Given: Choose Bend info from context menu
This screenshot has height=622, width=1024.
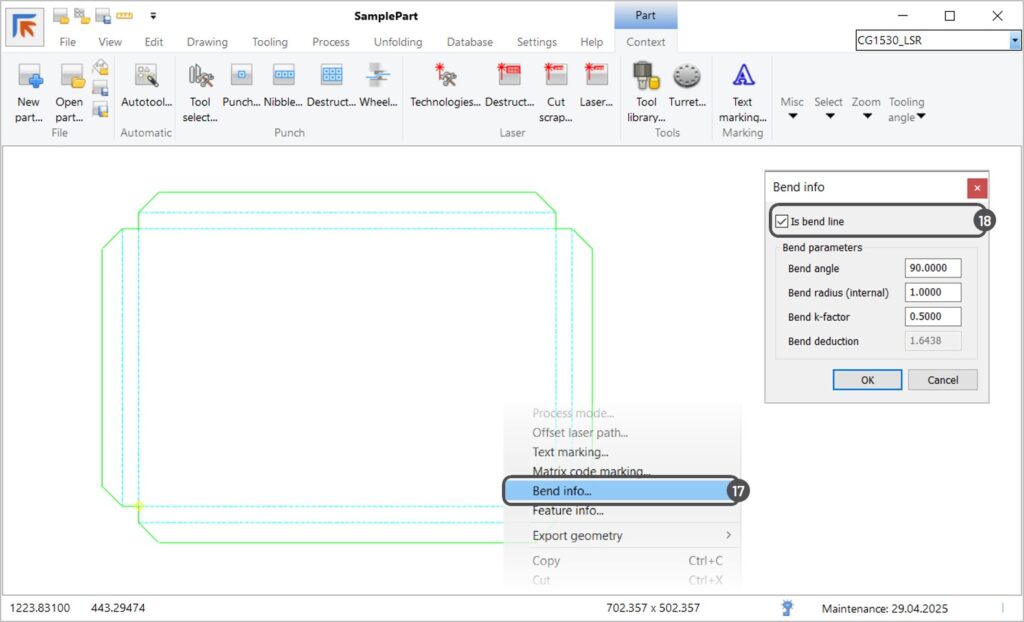Looking at the screenshot, I should pyautogui.click(x=562, y=491).
